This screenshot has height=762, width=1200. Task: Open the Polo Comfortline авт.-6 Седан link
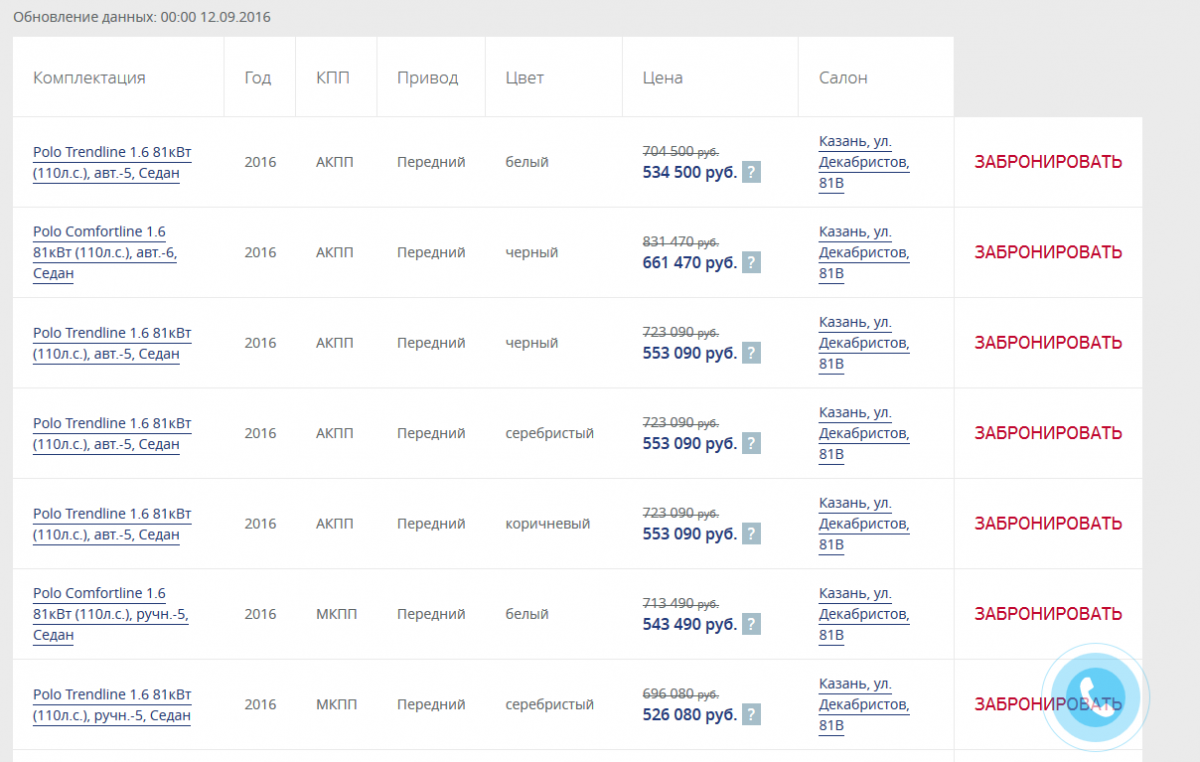(104, 252)
